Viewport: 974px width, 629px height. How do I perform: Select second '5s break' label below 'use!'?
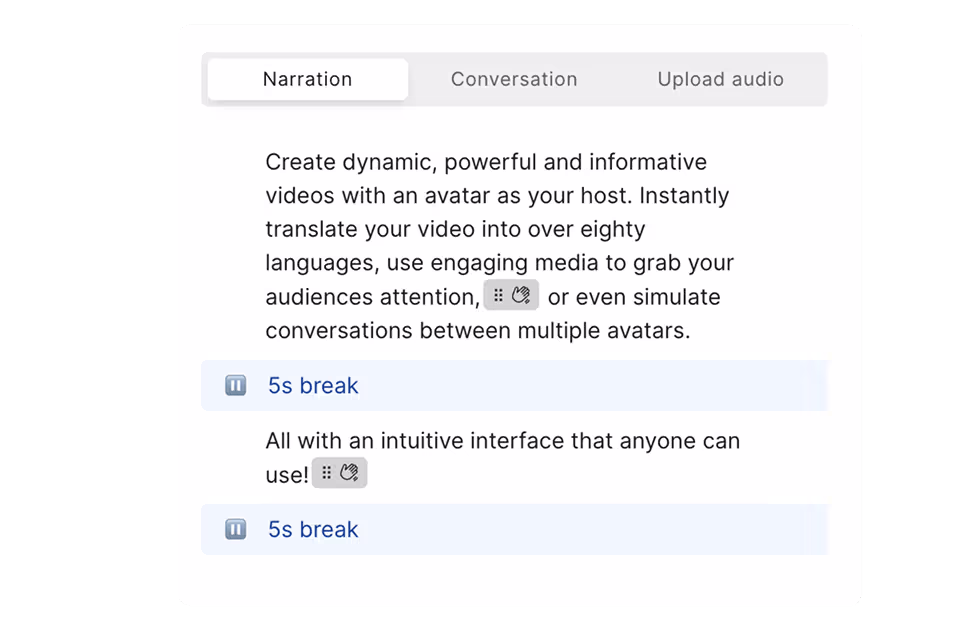click(x=313, y=530)
